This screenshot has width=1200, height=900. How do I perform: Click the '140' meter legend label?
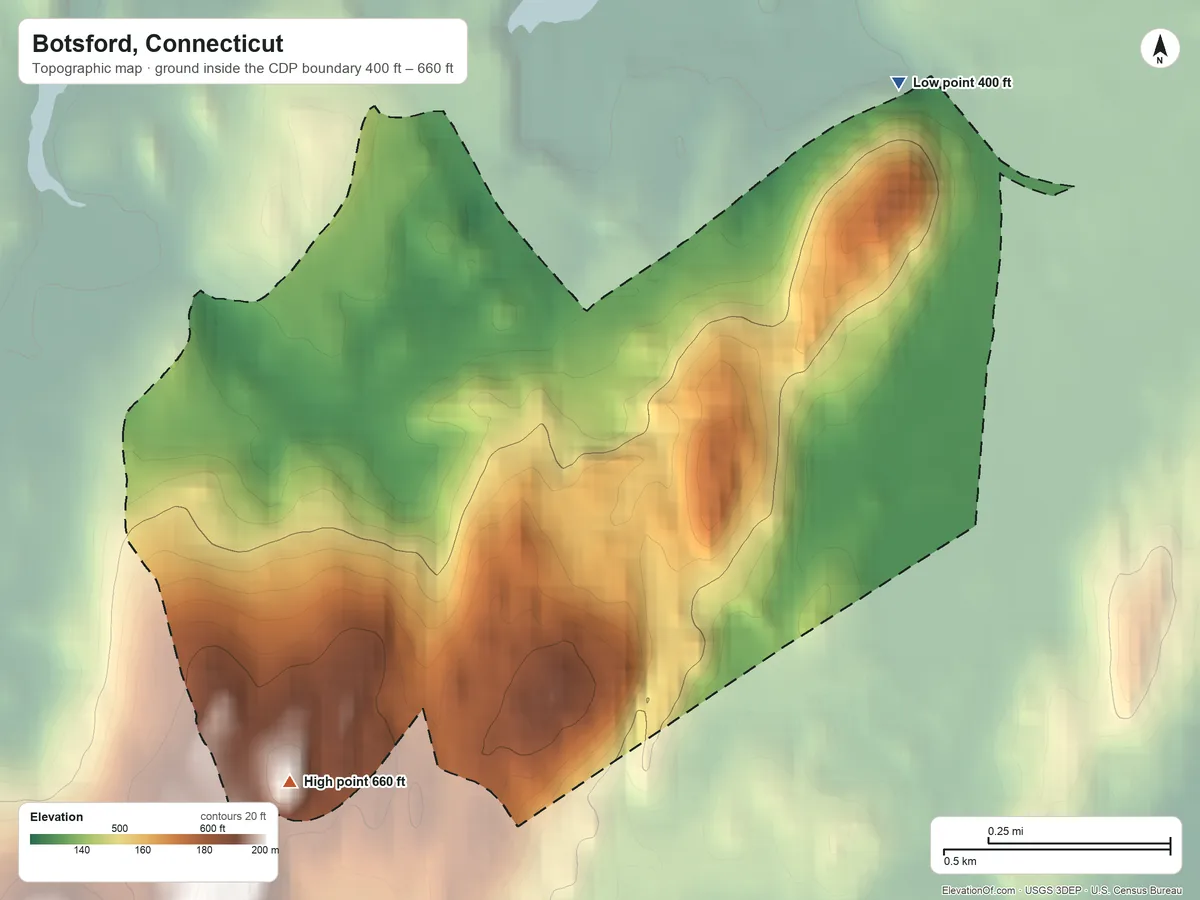pyautogui.click(x=81, y=850)
